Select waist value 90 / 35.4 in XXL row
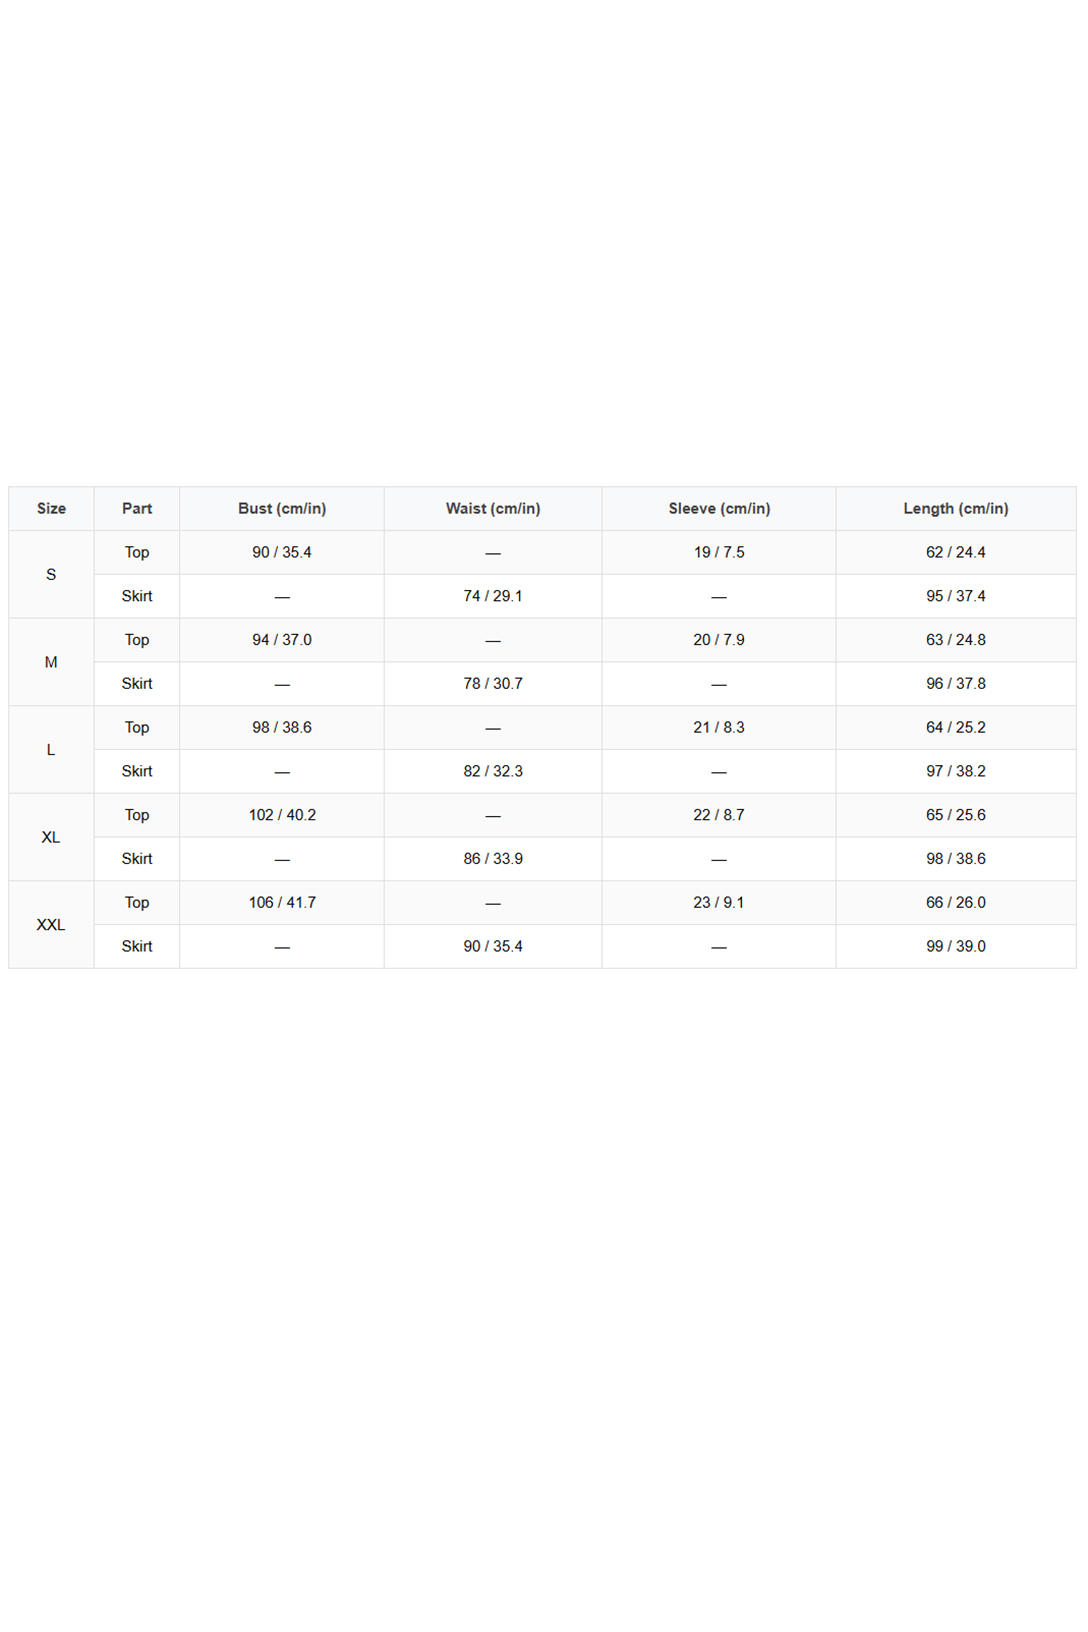This screenshot has width=1088, height=1632. 493,946
